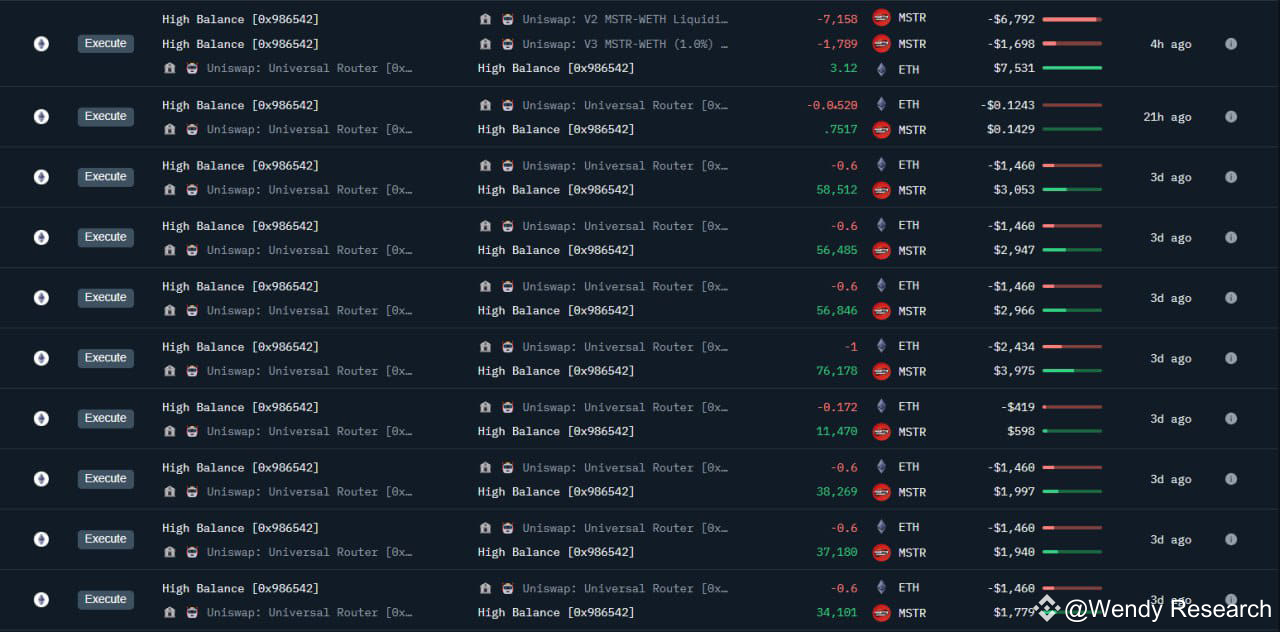The image size is (1280, 632).
Task: Click the info icon next to 21h ago
Action: click(x=1231, y=116)
